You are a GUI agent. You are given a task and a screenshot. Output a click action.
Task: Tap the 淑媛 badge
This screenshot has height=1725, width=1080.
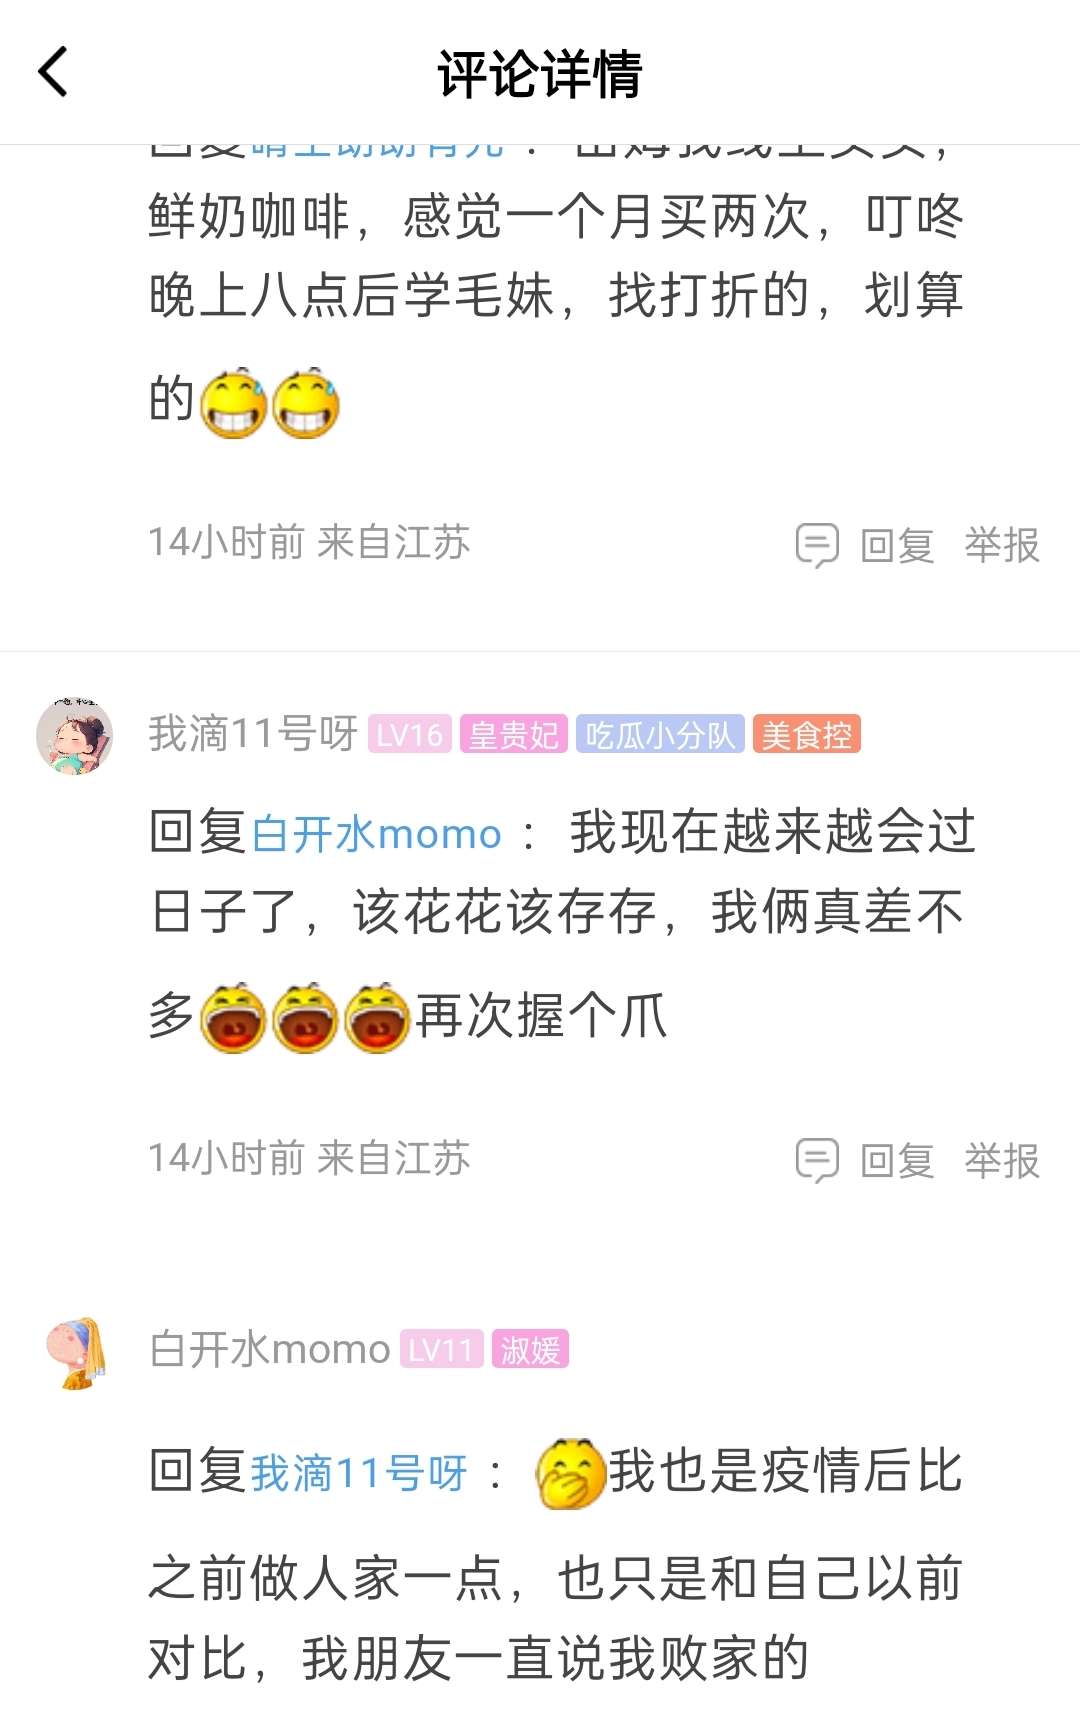530,1350
